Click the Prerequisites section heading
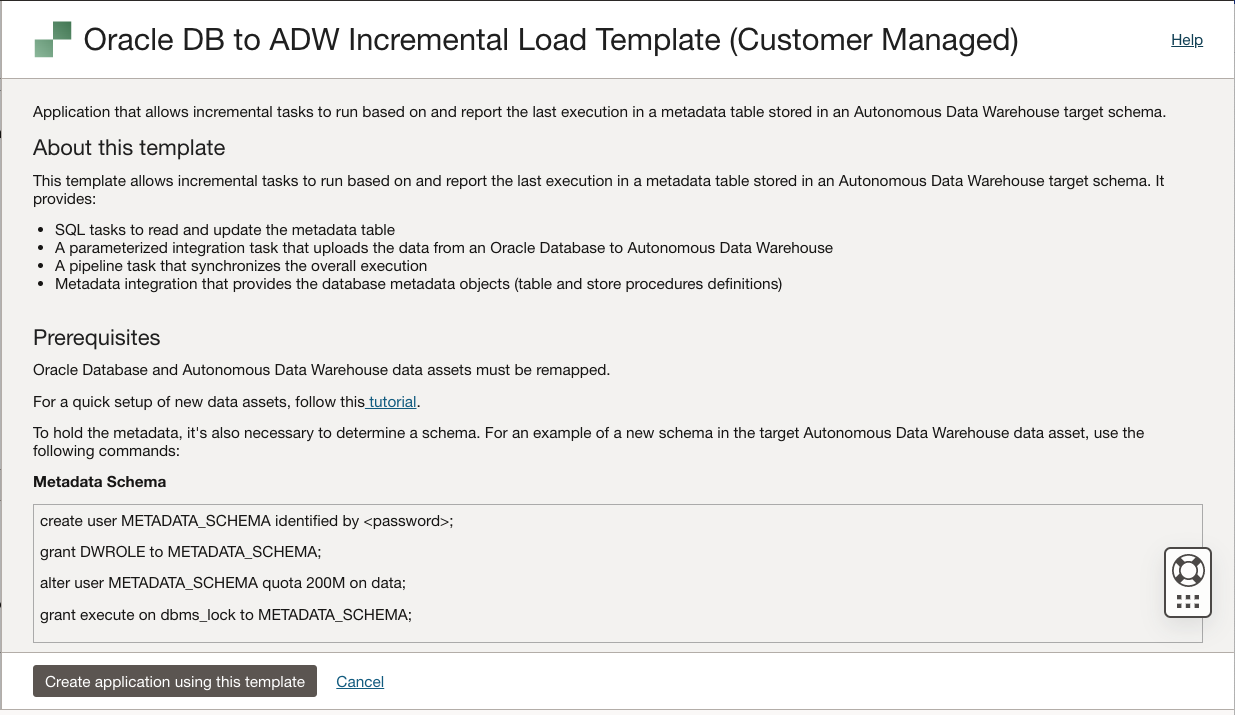The height and width of the screenshot is (715, 1235). (96, 337)
